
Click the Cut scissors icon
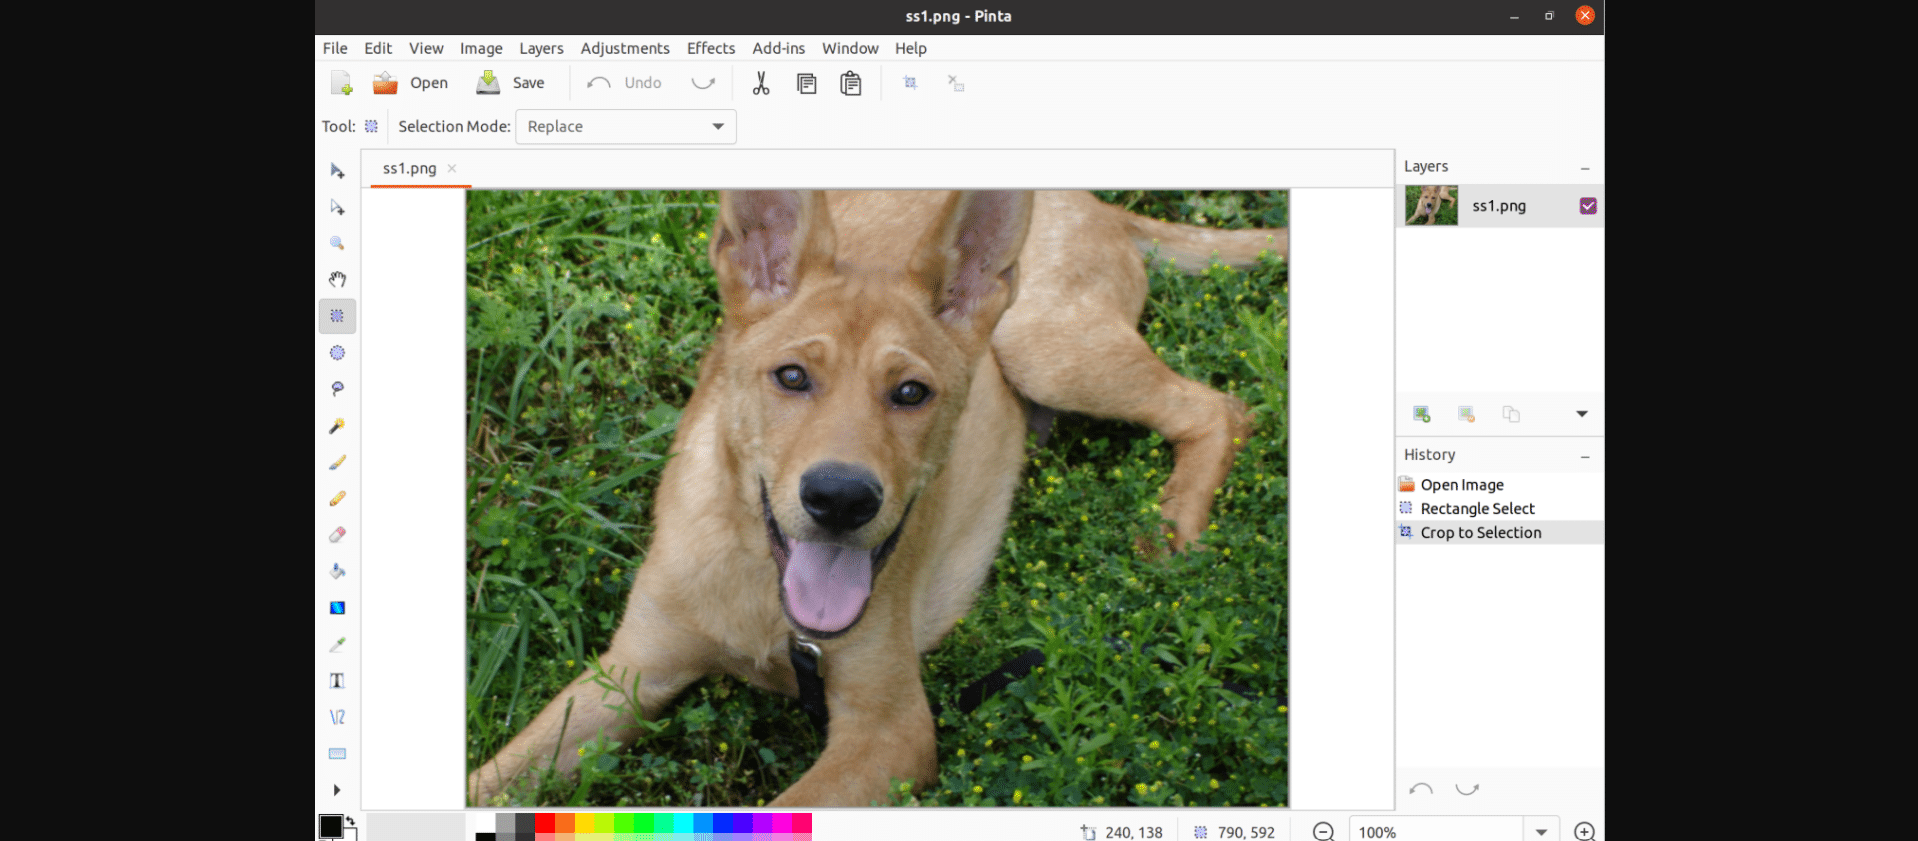pos(761,83)
